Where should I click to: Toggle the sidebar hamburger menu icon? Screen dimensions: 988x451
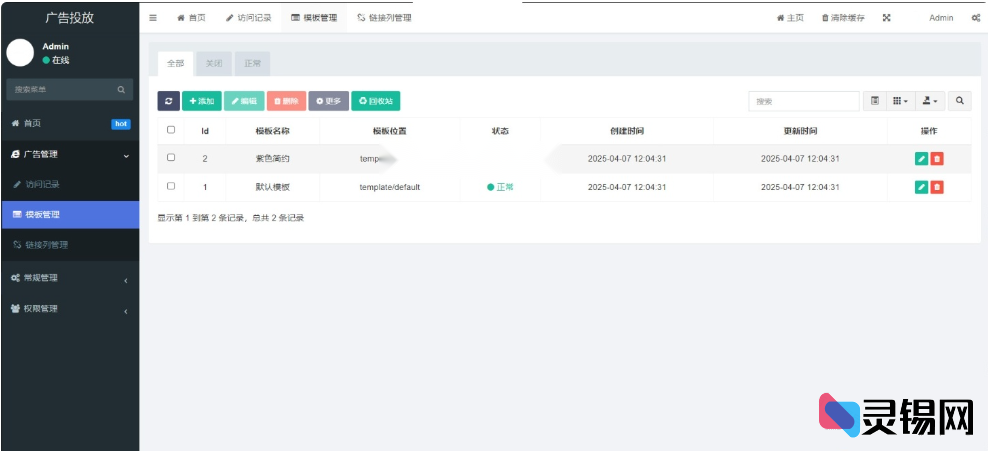(x=152, y=18)
